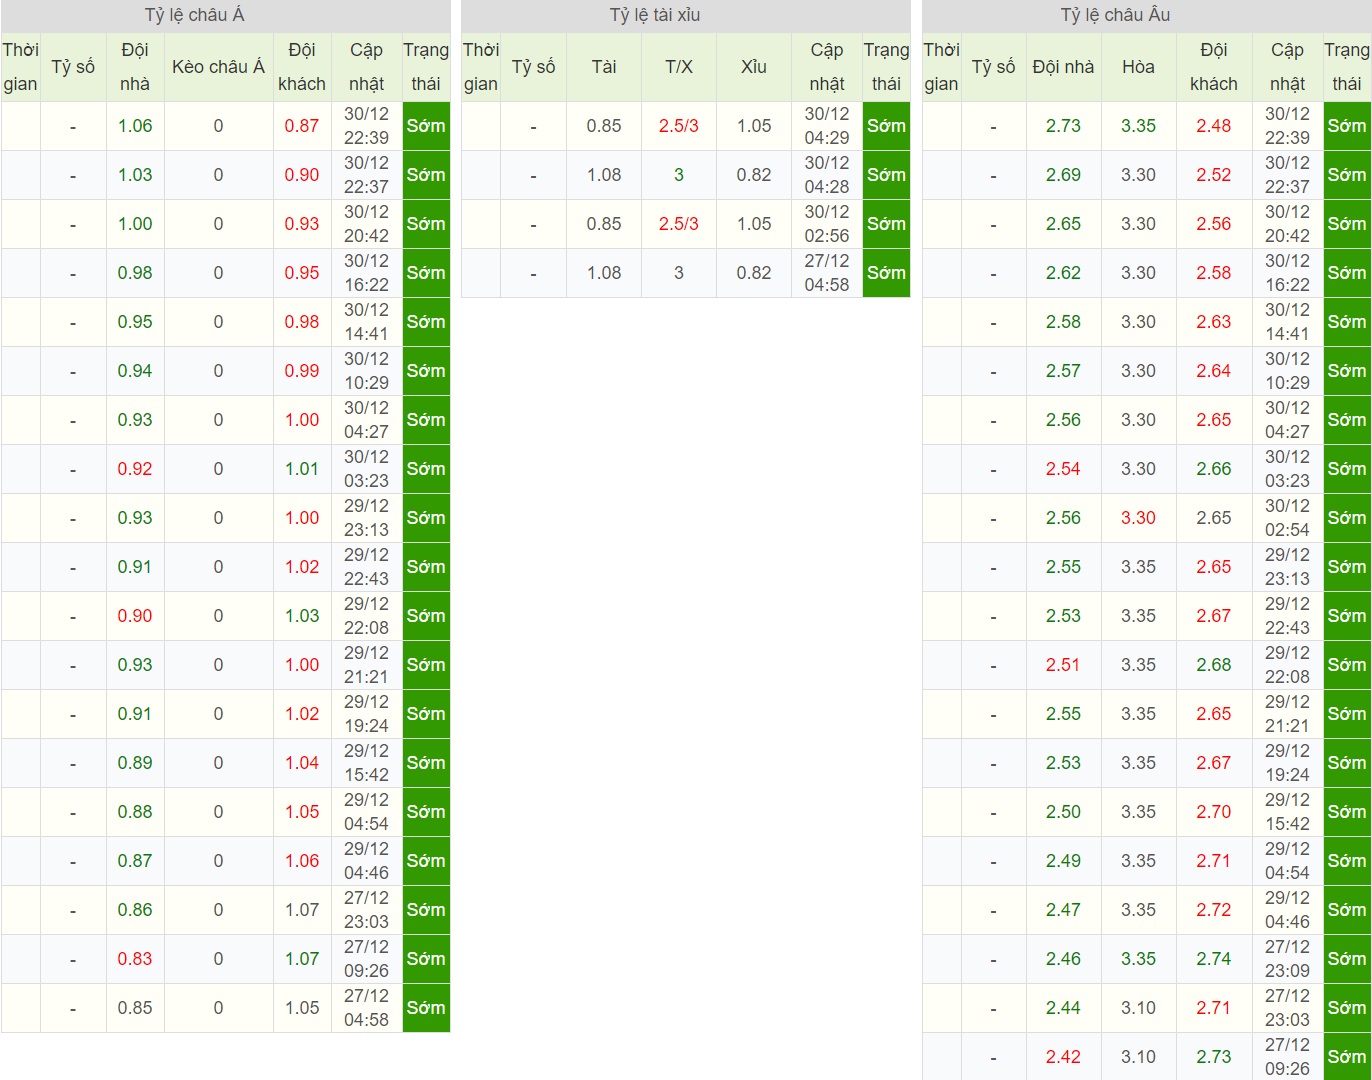This screenshot has height=1080, width=1372.
Task: Click European away odds 2.56 in red
Action: pyautogui.click(x=1214, y=224)
